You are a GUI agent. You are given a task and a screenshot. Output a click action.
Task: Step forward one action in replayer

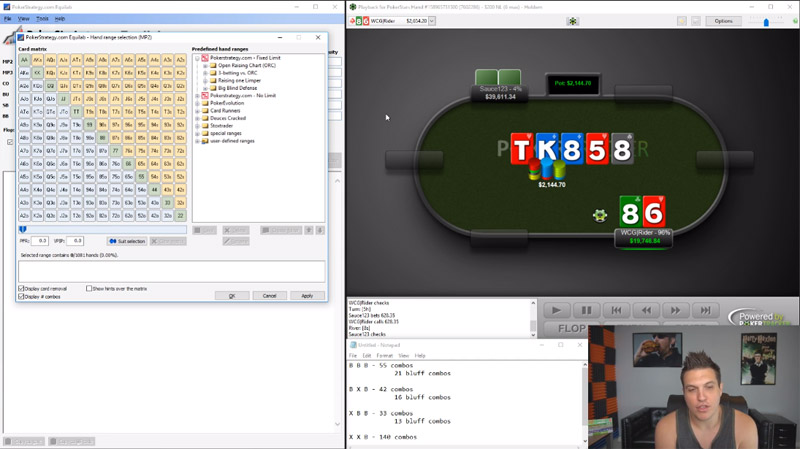[x=676, y=310]
